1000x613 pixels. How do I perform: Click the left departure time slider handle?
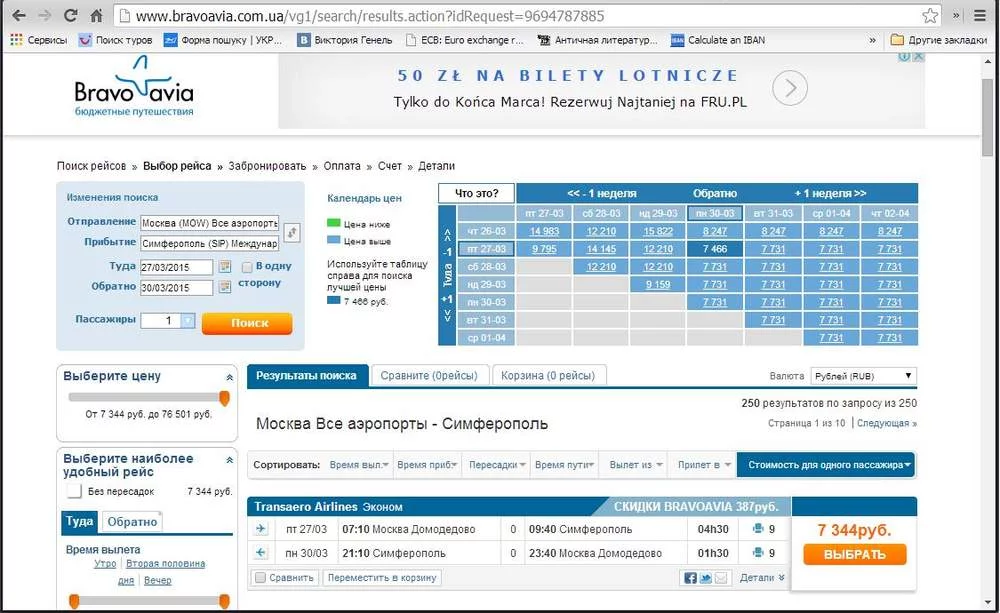tap(74, 601)
